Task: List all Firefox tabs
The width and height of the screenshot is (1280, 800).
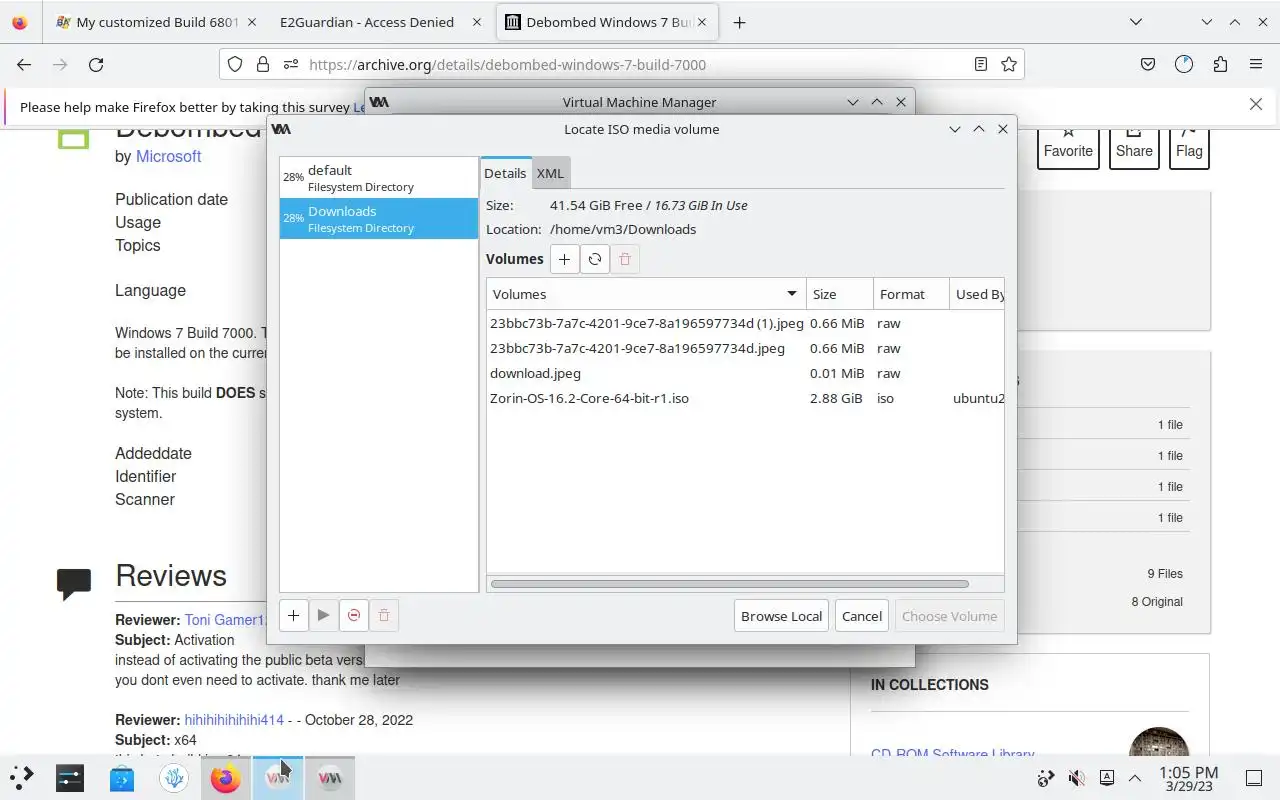Action: click(x=1136, y=22)
